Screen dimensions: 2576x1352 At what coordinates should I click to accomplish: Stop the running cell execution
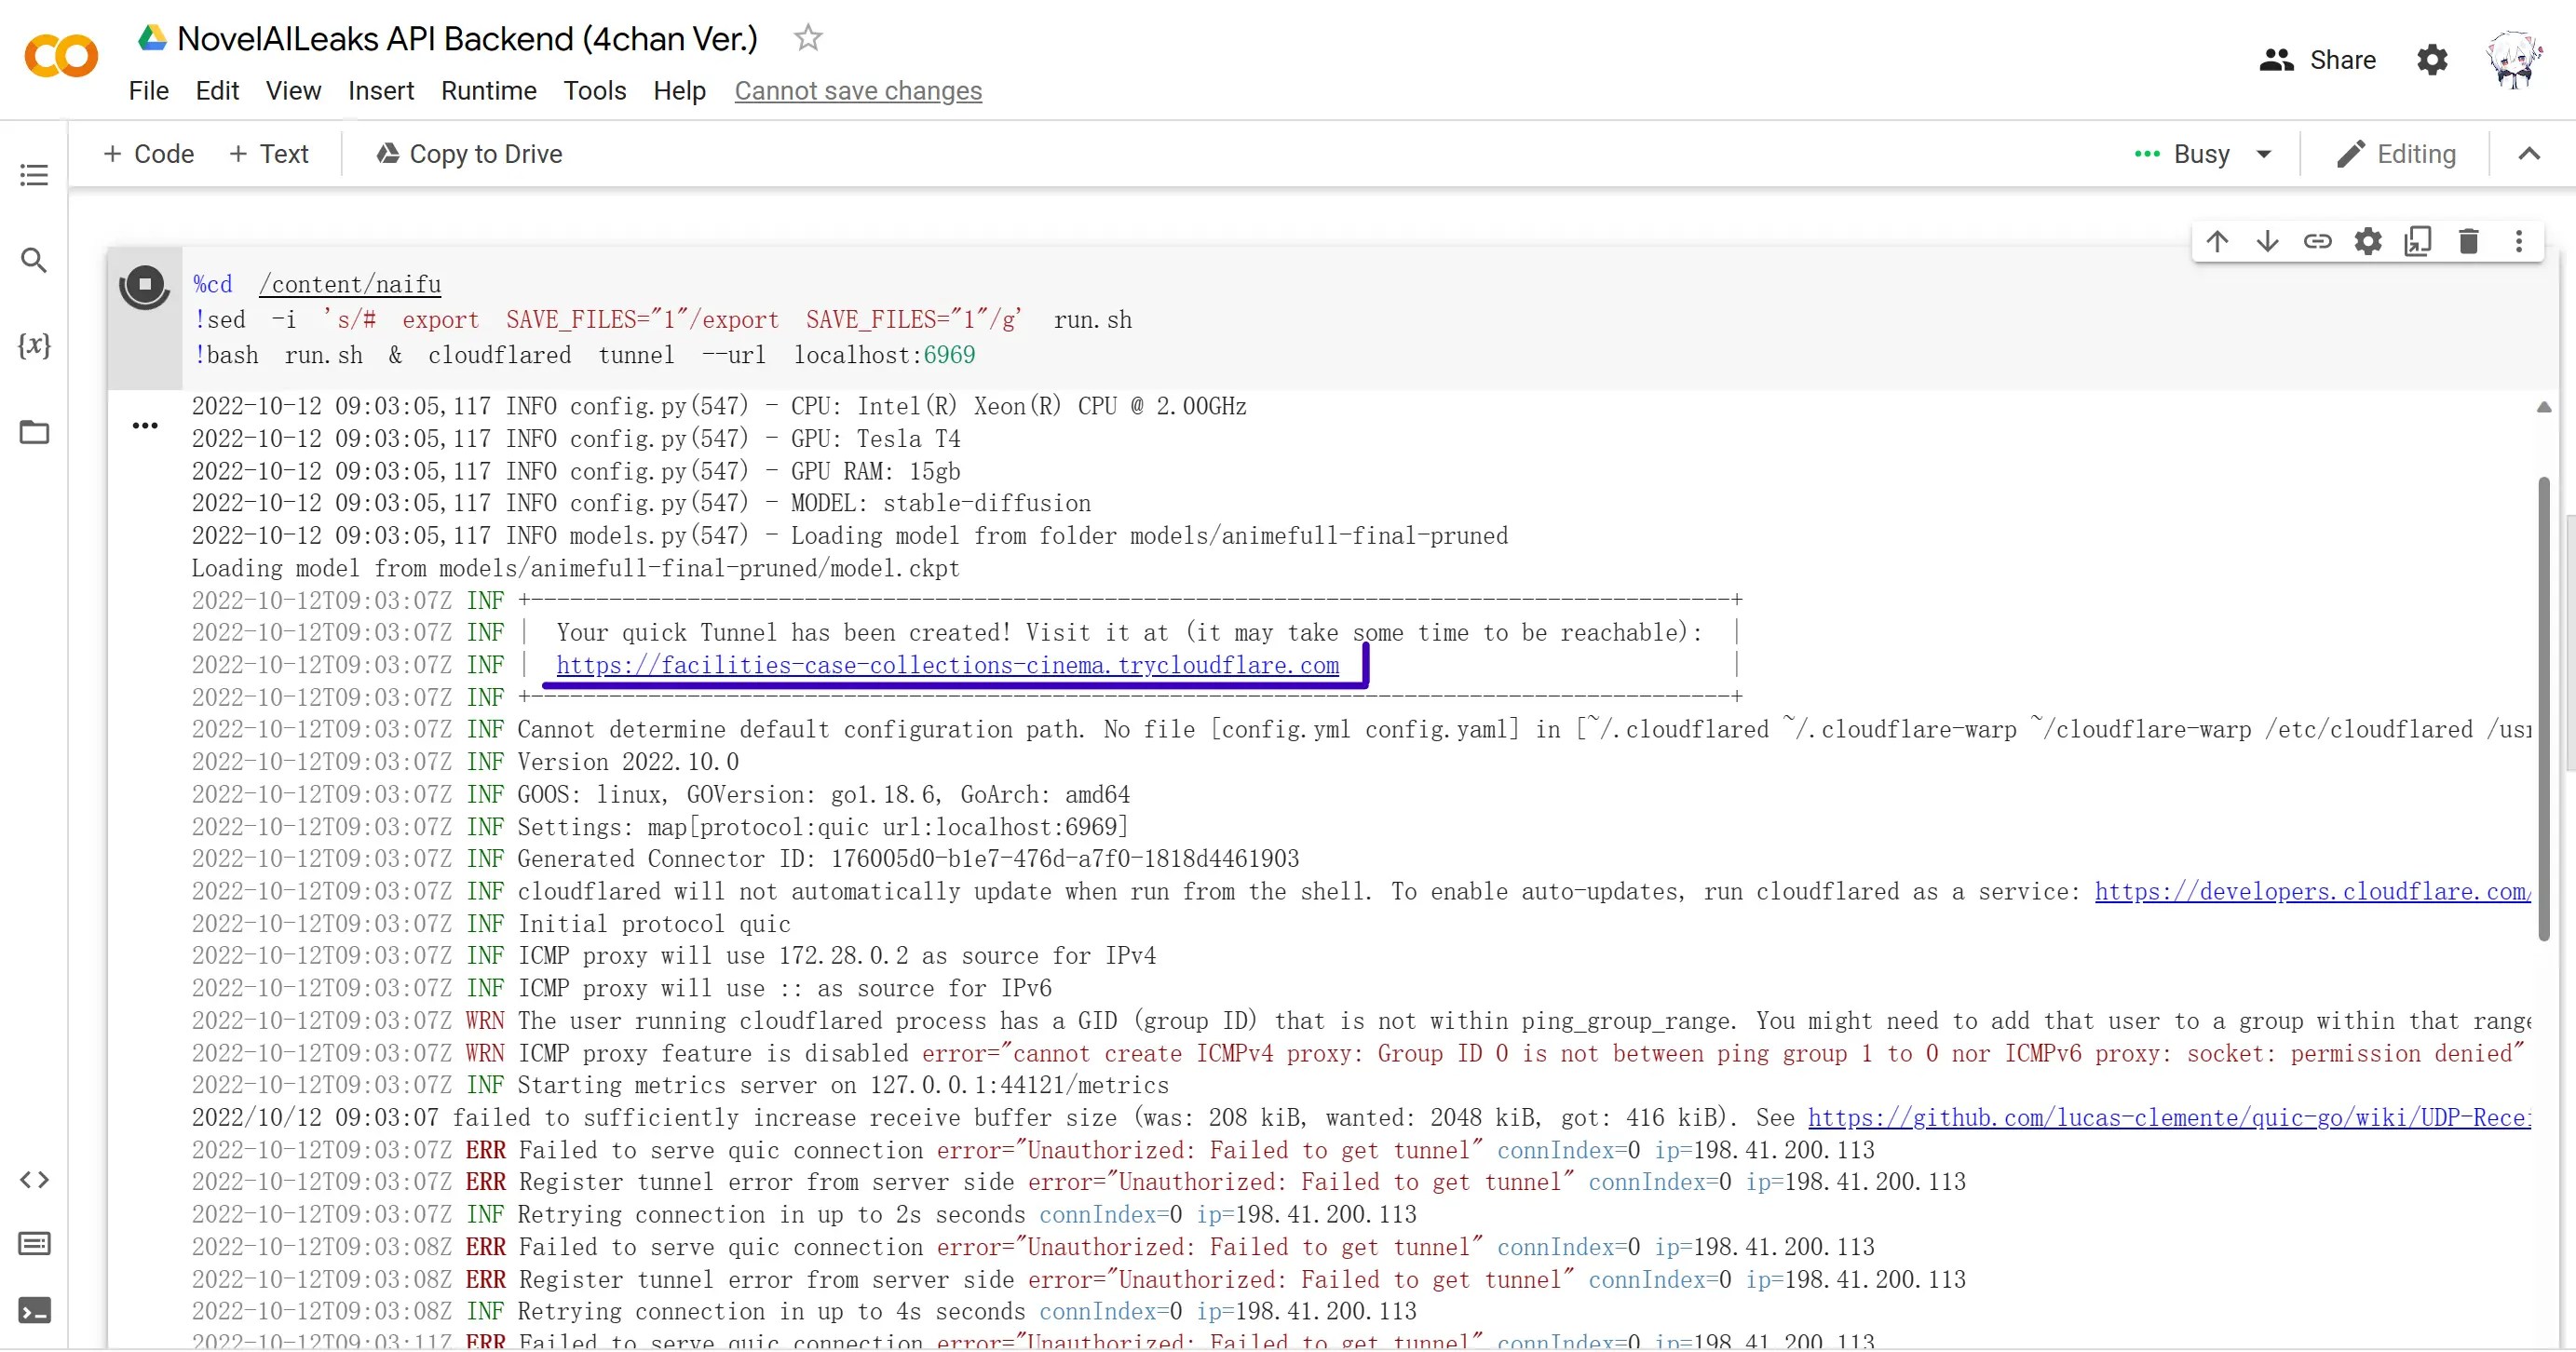(x=145, y=285)
